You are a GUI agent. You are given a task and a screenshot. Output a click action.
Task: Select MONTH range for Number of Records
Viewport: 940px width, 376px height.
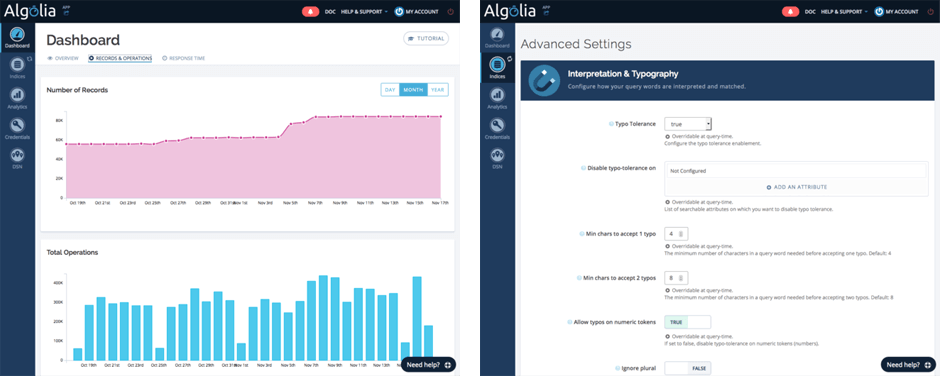click(x=413, y=89)
